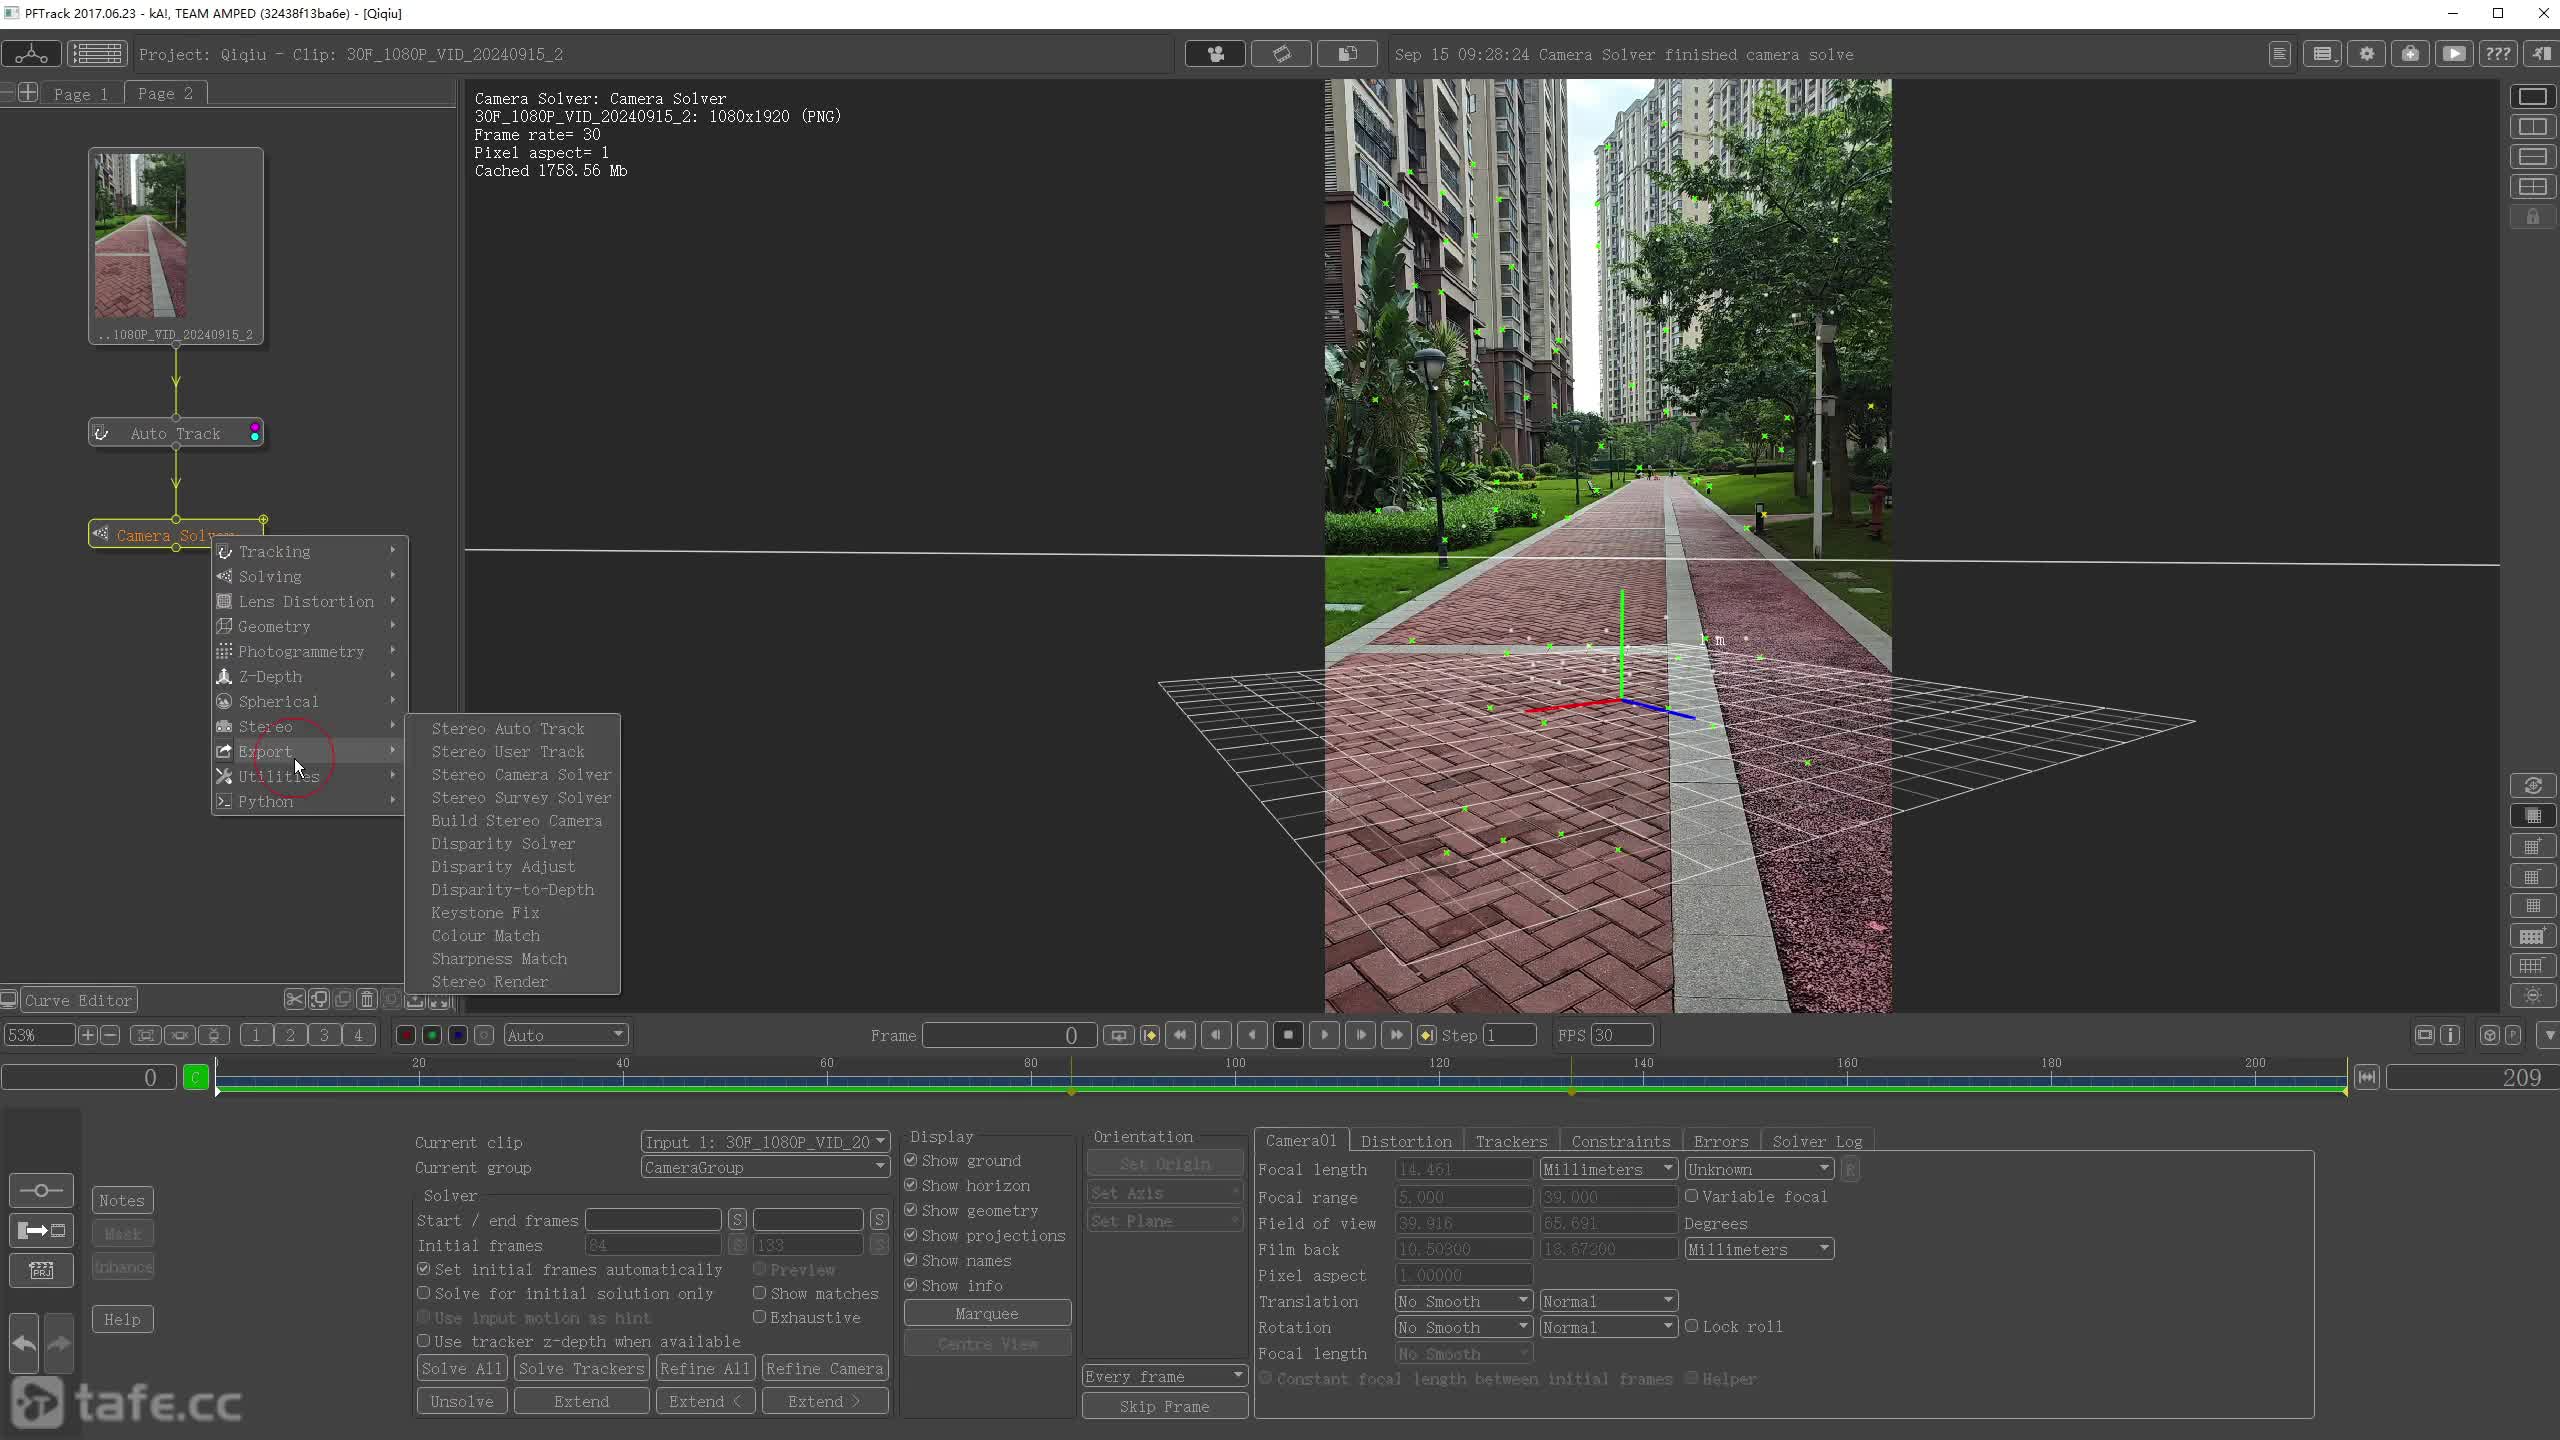Click the Marquee button
2560x1440 pixels.
click(x=987, y=1313)
